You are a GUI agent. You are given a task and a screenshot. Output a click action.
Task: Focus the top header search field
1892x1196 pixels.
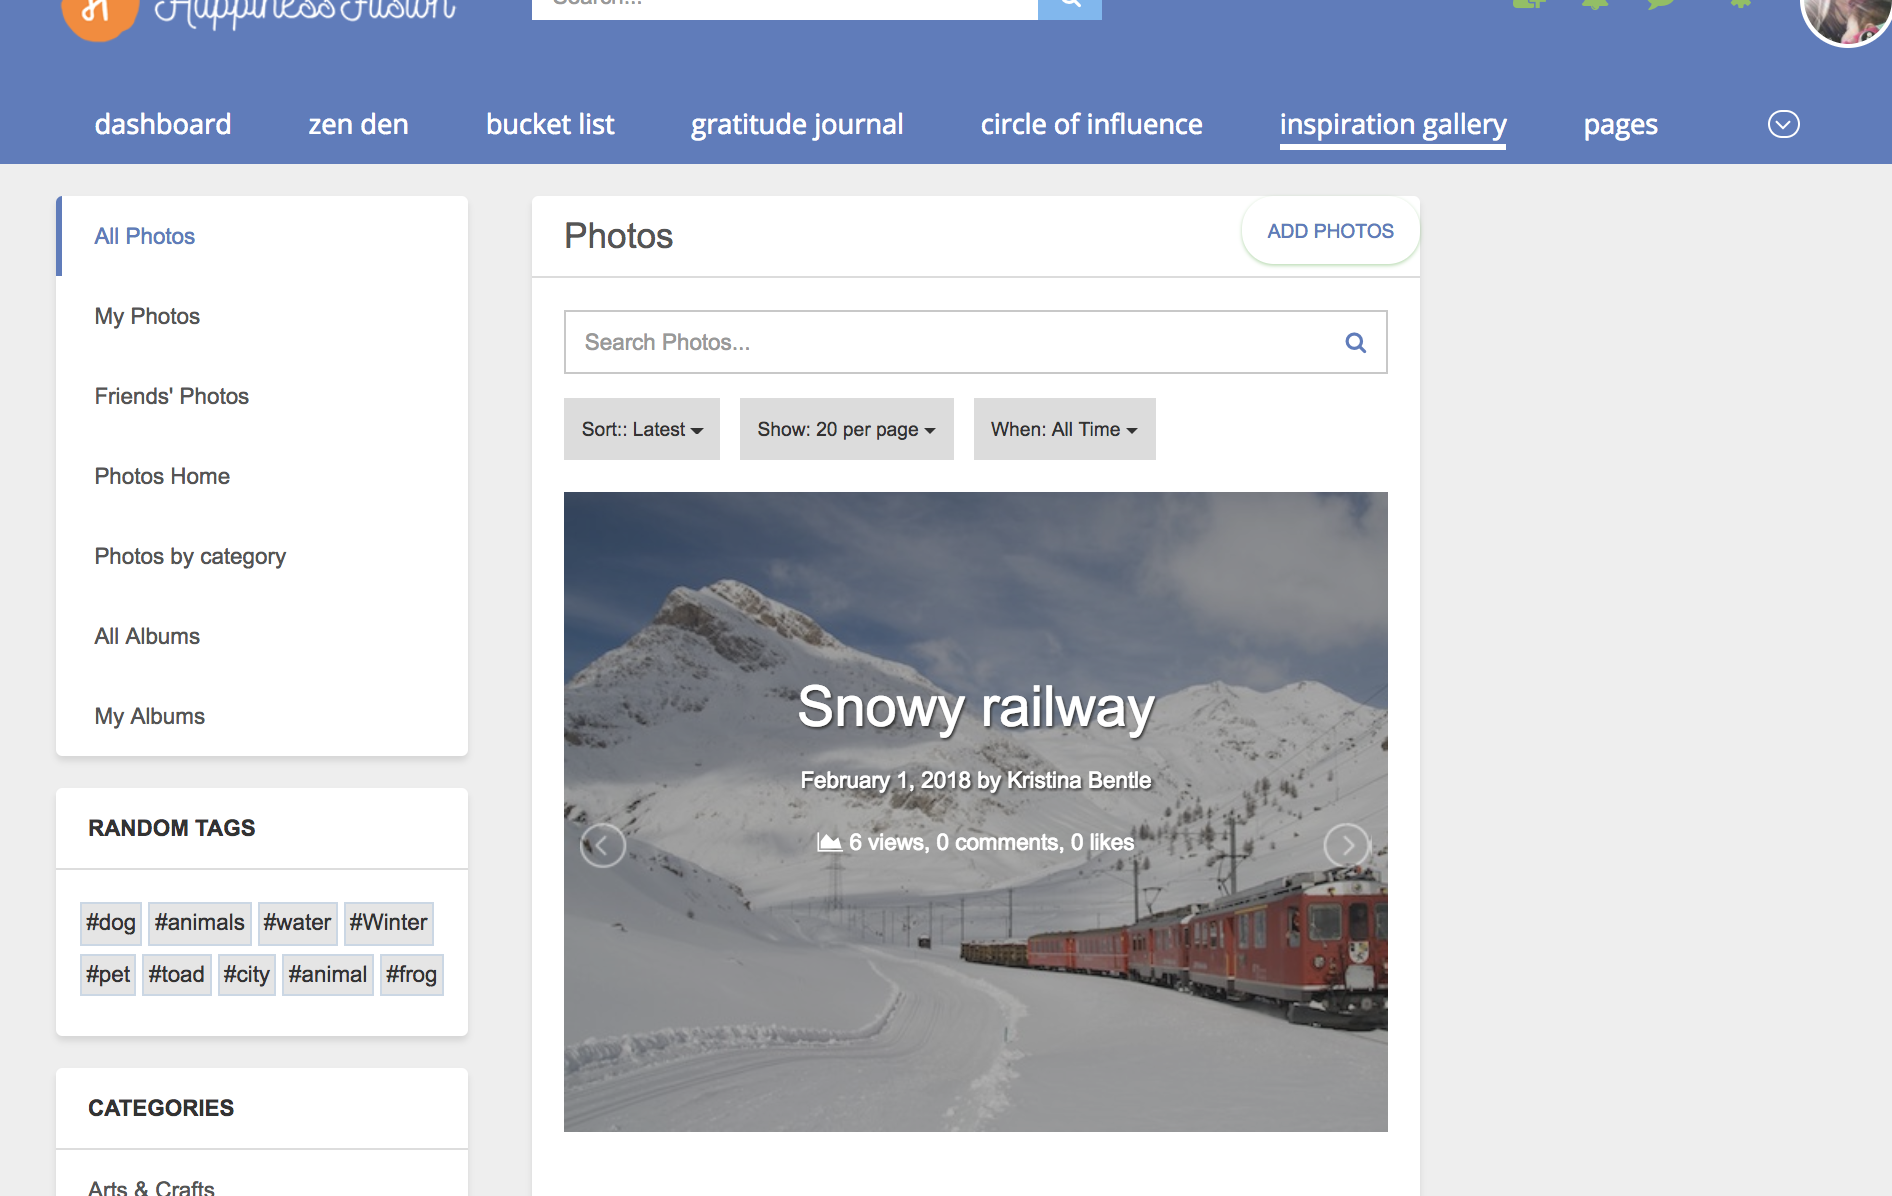click(785, 8)
